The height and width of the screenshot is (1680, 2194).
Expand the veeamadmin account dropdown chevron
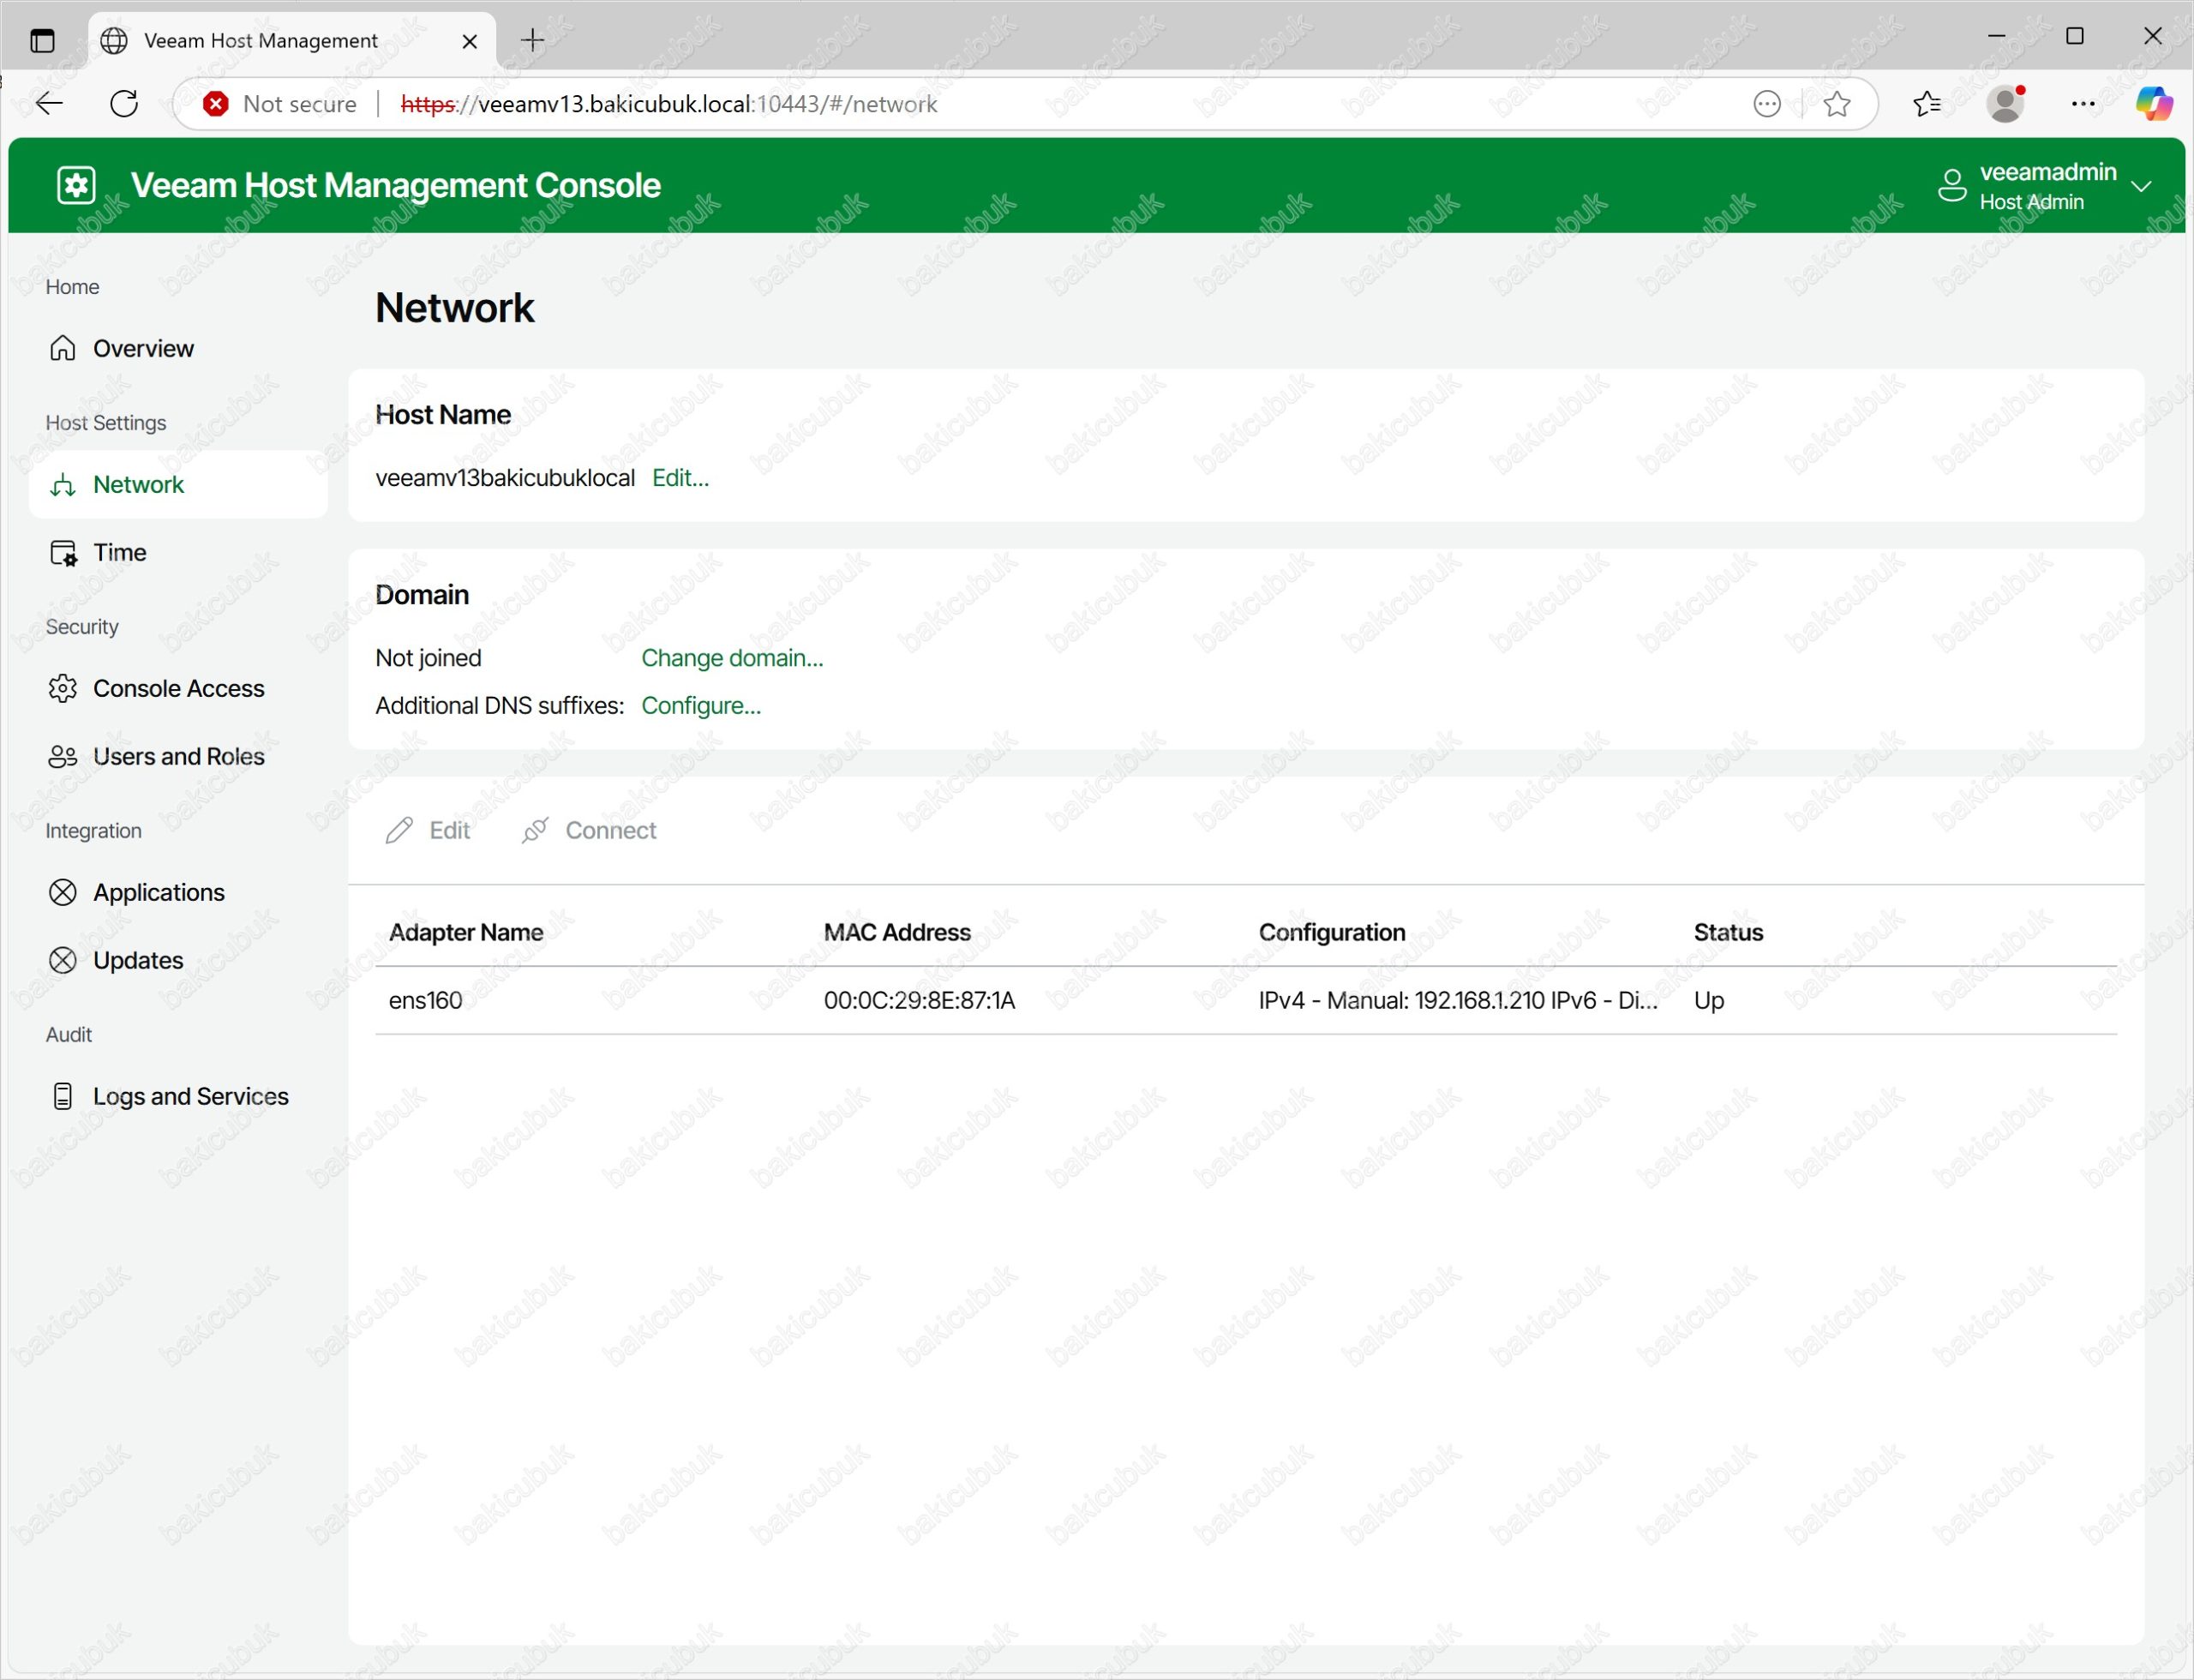pos(2141,187)
